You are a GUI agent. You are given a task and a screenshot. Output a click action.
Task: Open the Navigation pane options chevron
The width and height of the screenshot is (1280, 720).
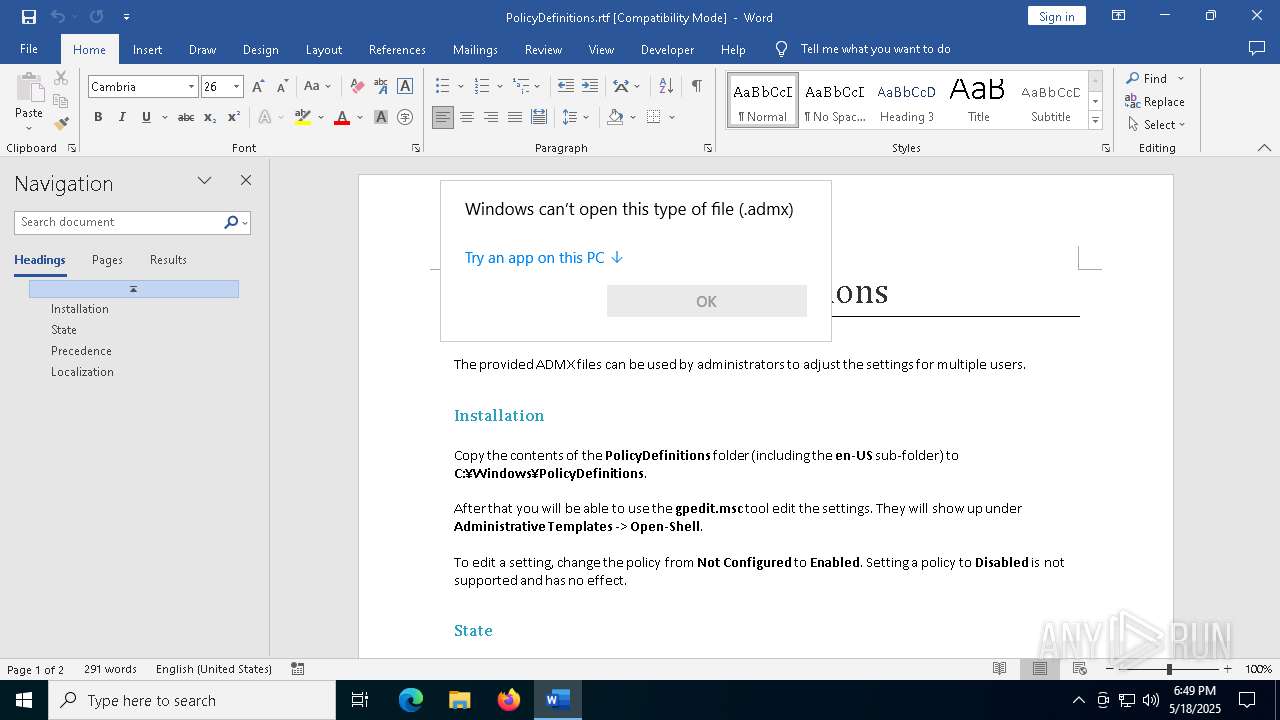[x=205, y=181]
